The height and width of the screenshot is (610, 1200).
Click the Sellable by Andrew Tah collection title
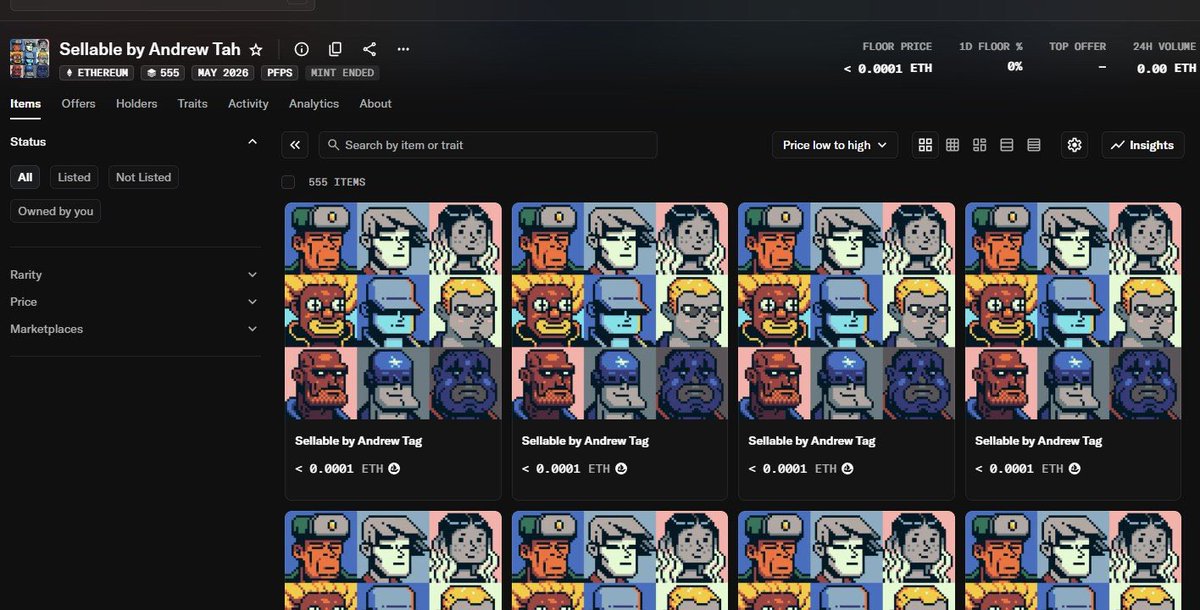pos(150,49)
